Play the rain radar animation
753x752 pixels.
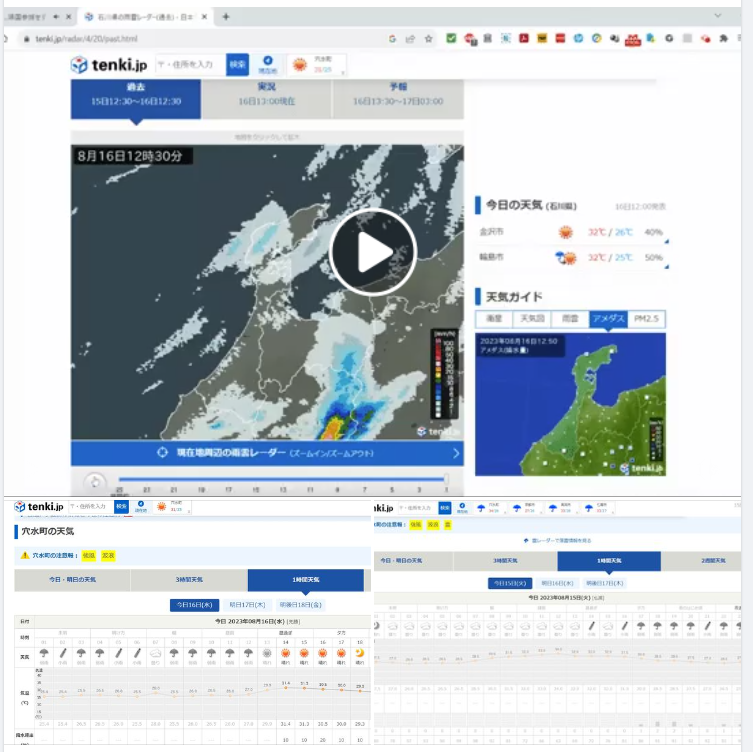(x=372, y=252)
